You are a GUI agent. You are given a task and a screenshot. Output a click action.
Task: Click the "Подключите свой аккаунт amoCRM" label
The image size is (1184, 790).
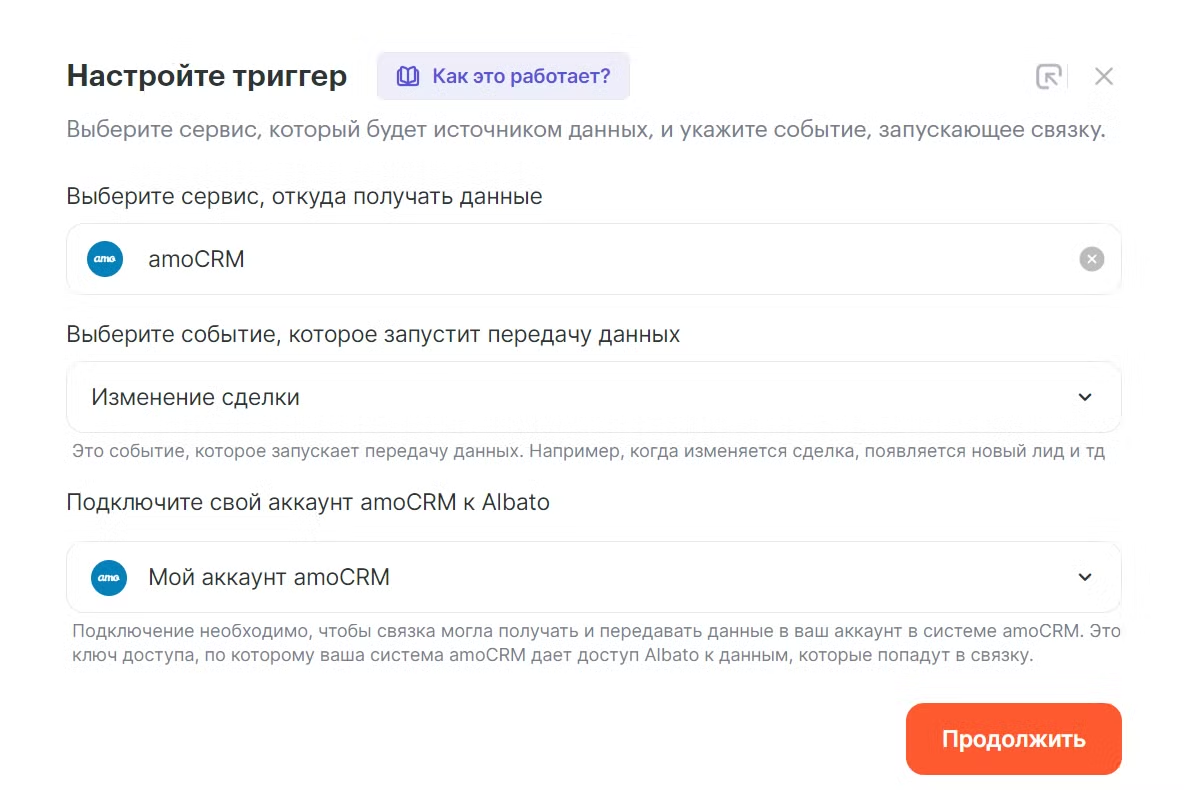tap(308, 502)
